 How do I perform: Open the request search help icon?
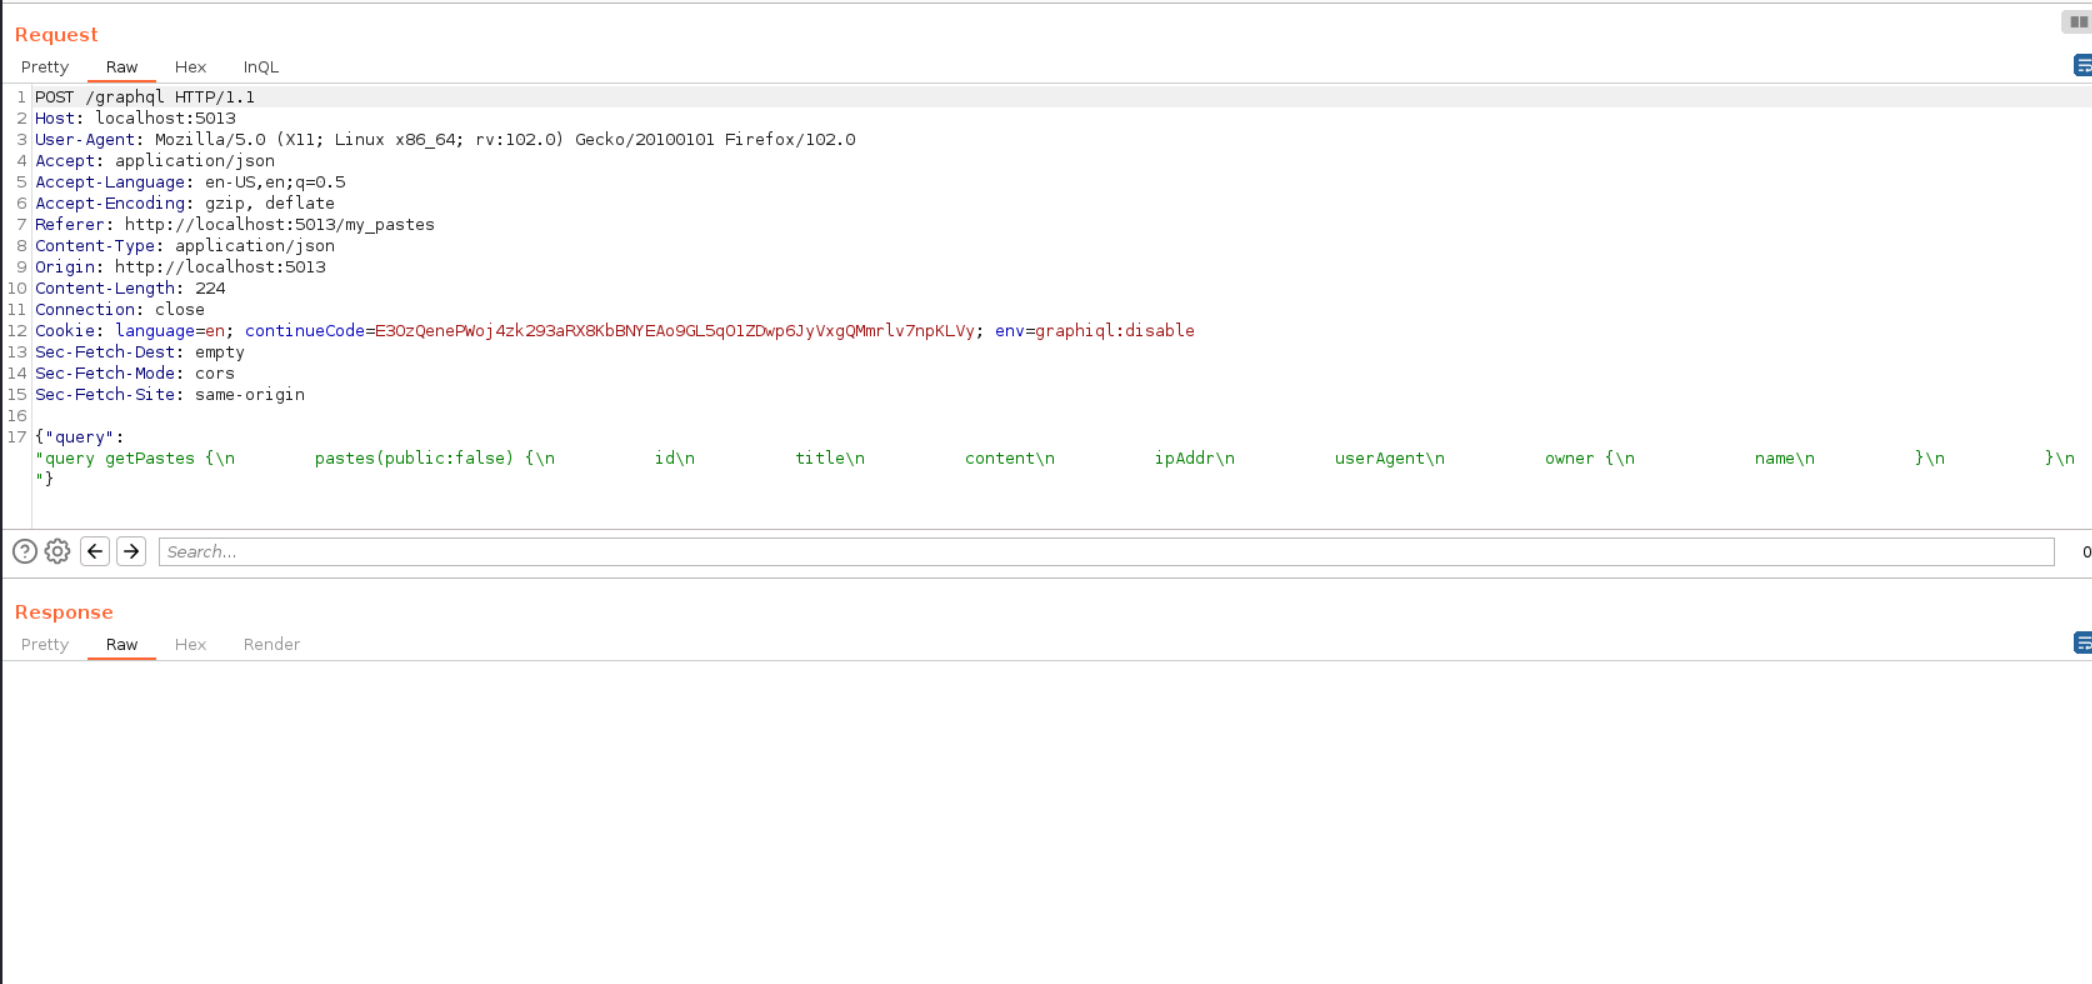(25, 552)
